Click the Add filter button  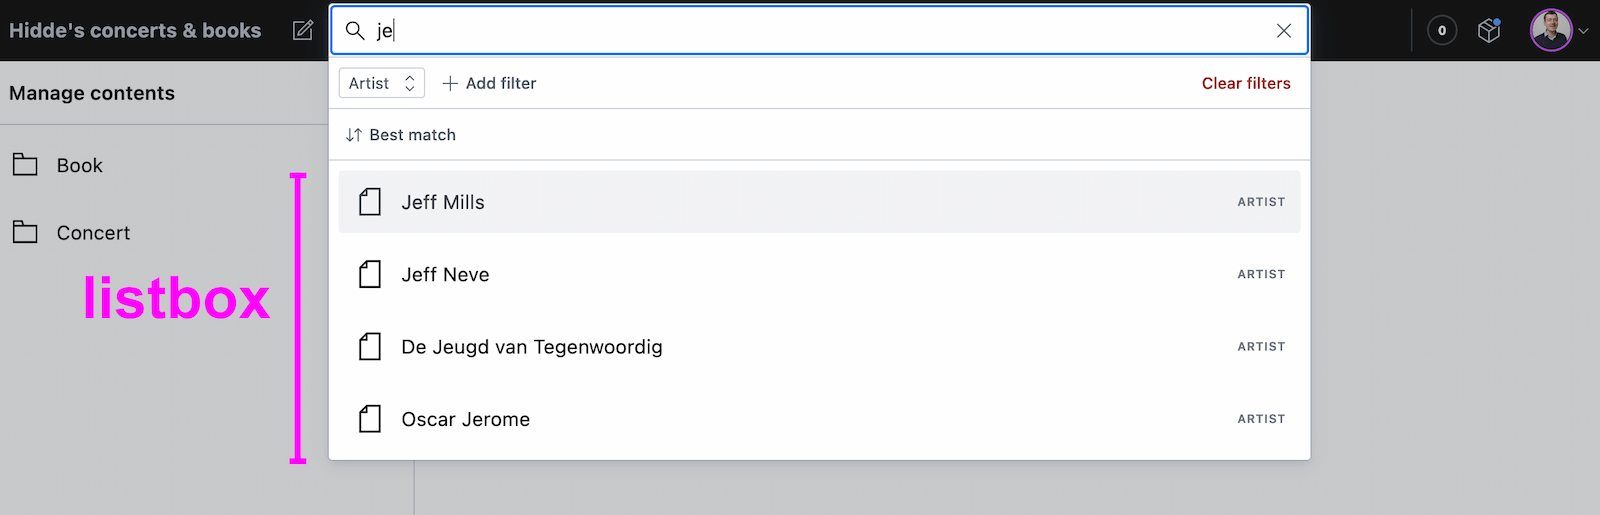pyautogui.click(x=490, y=83)
